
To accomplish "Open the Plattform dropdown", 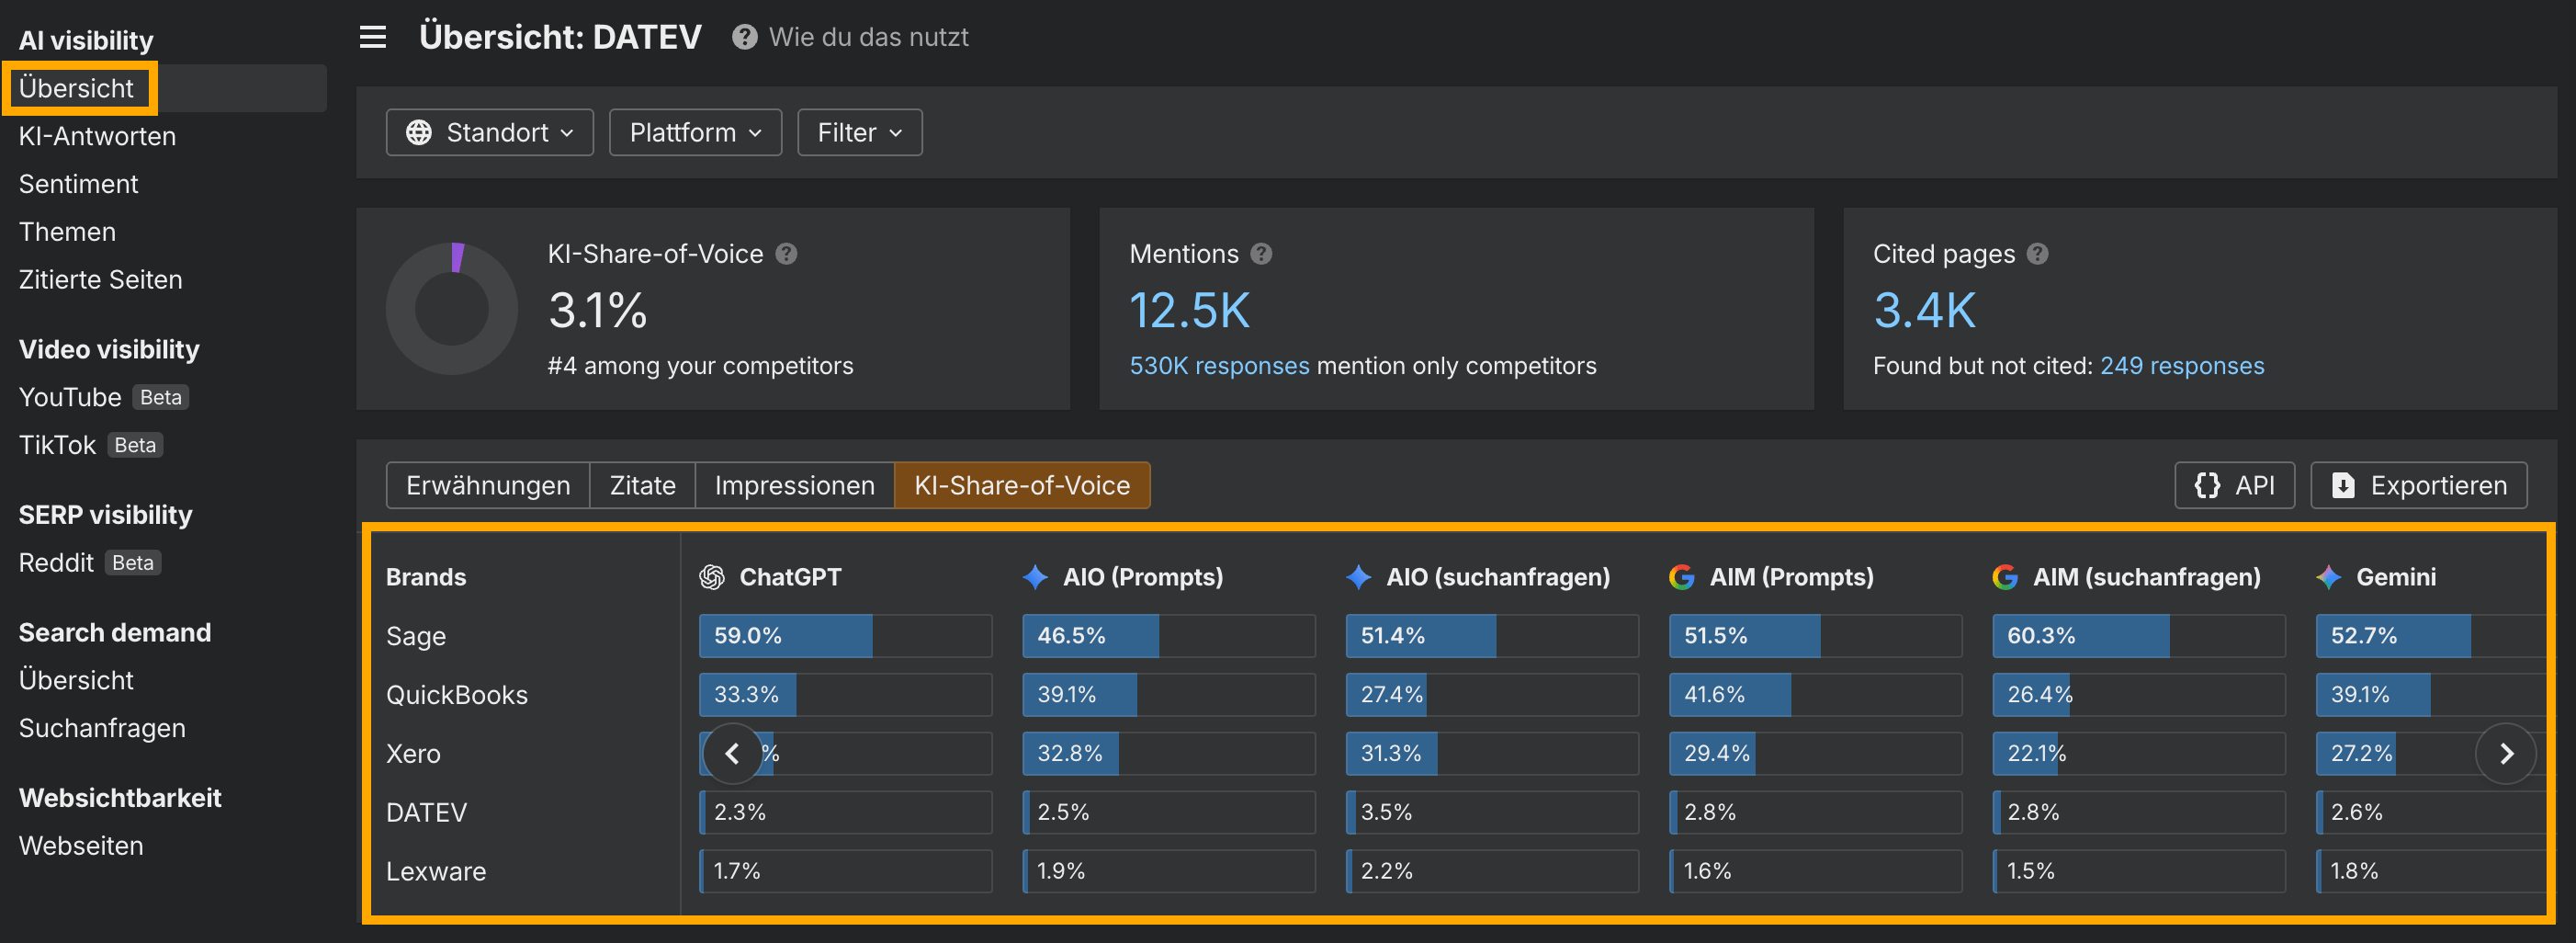I will pyautogui.click(x=695, y=133).
